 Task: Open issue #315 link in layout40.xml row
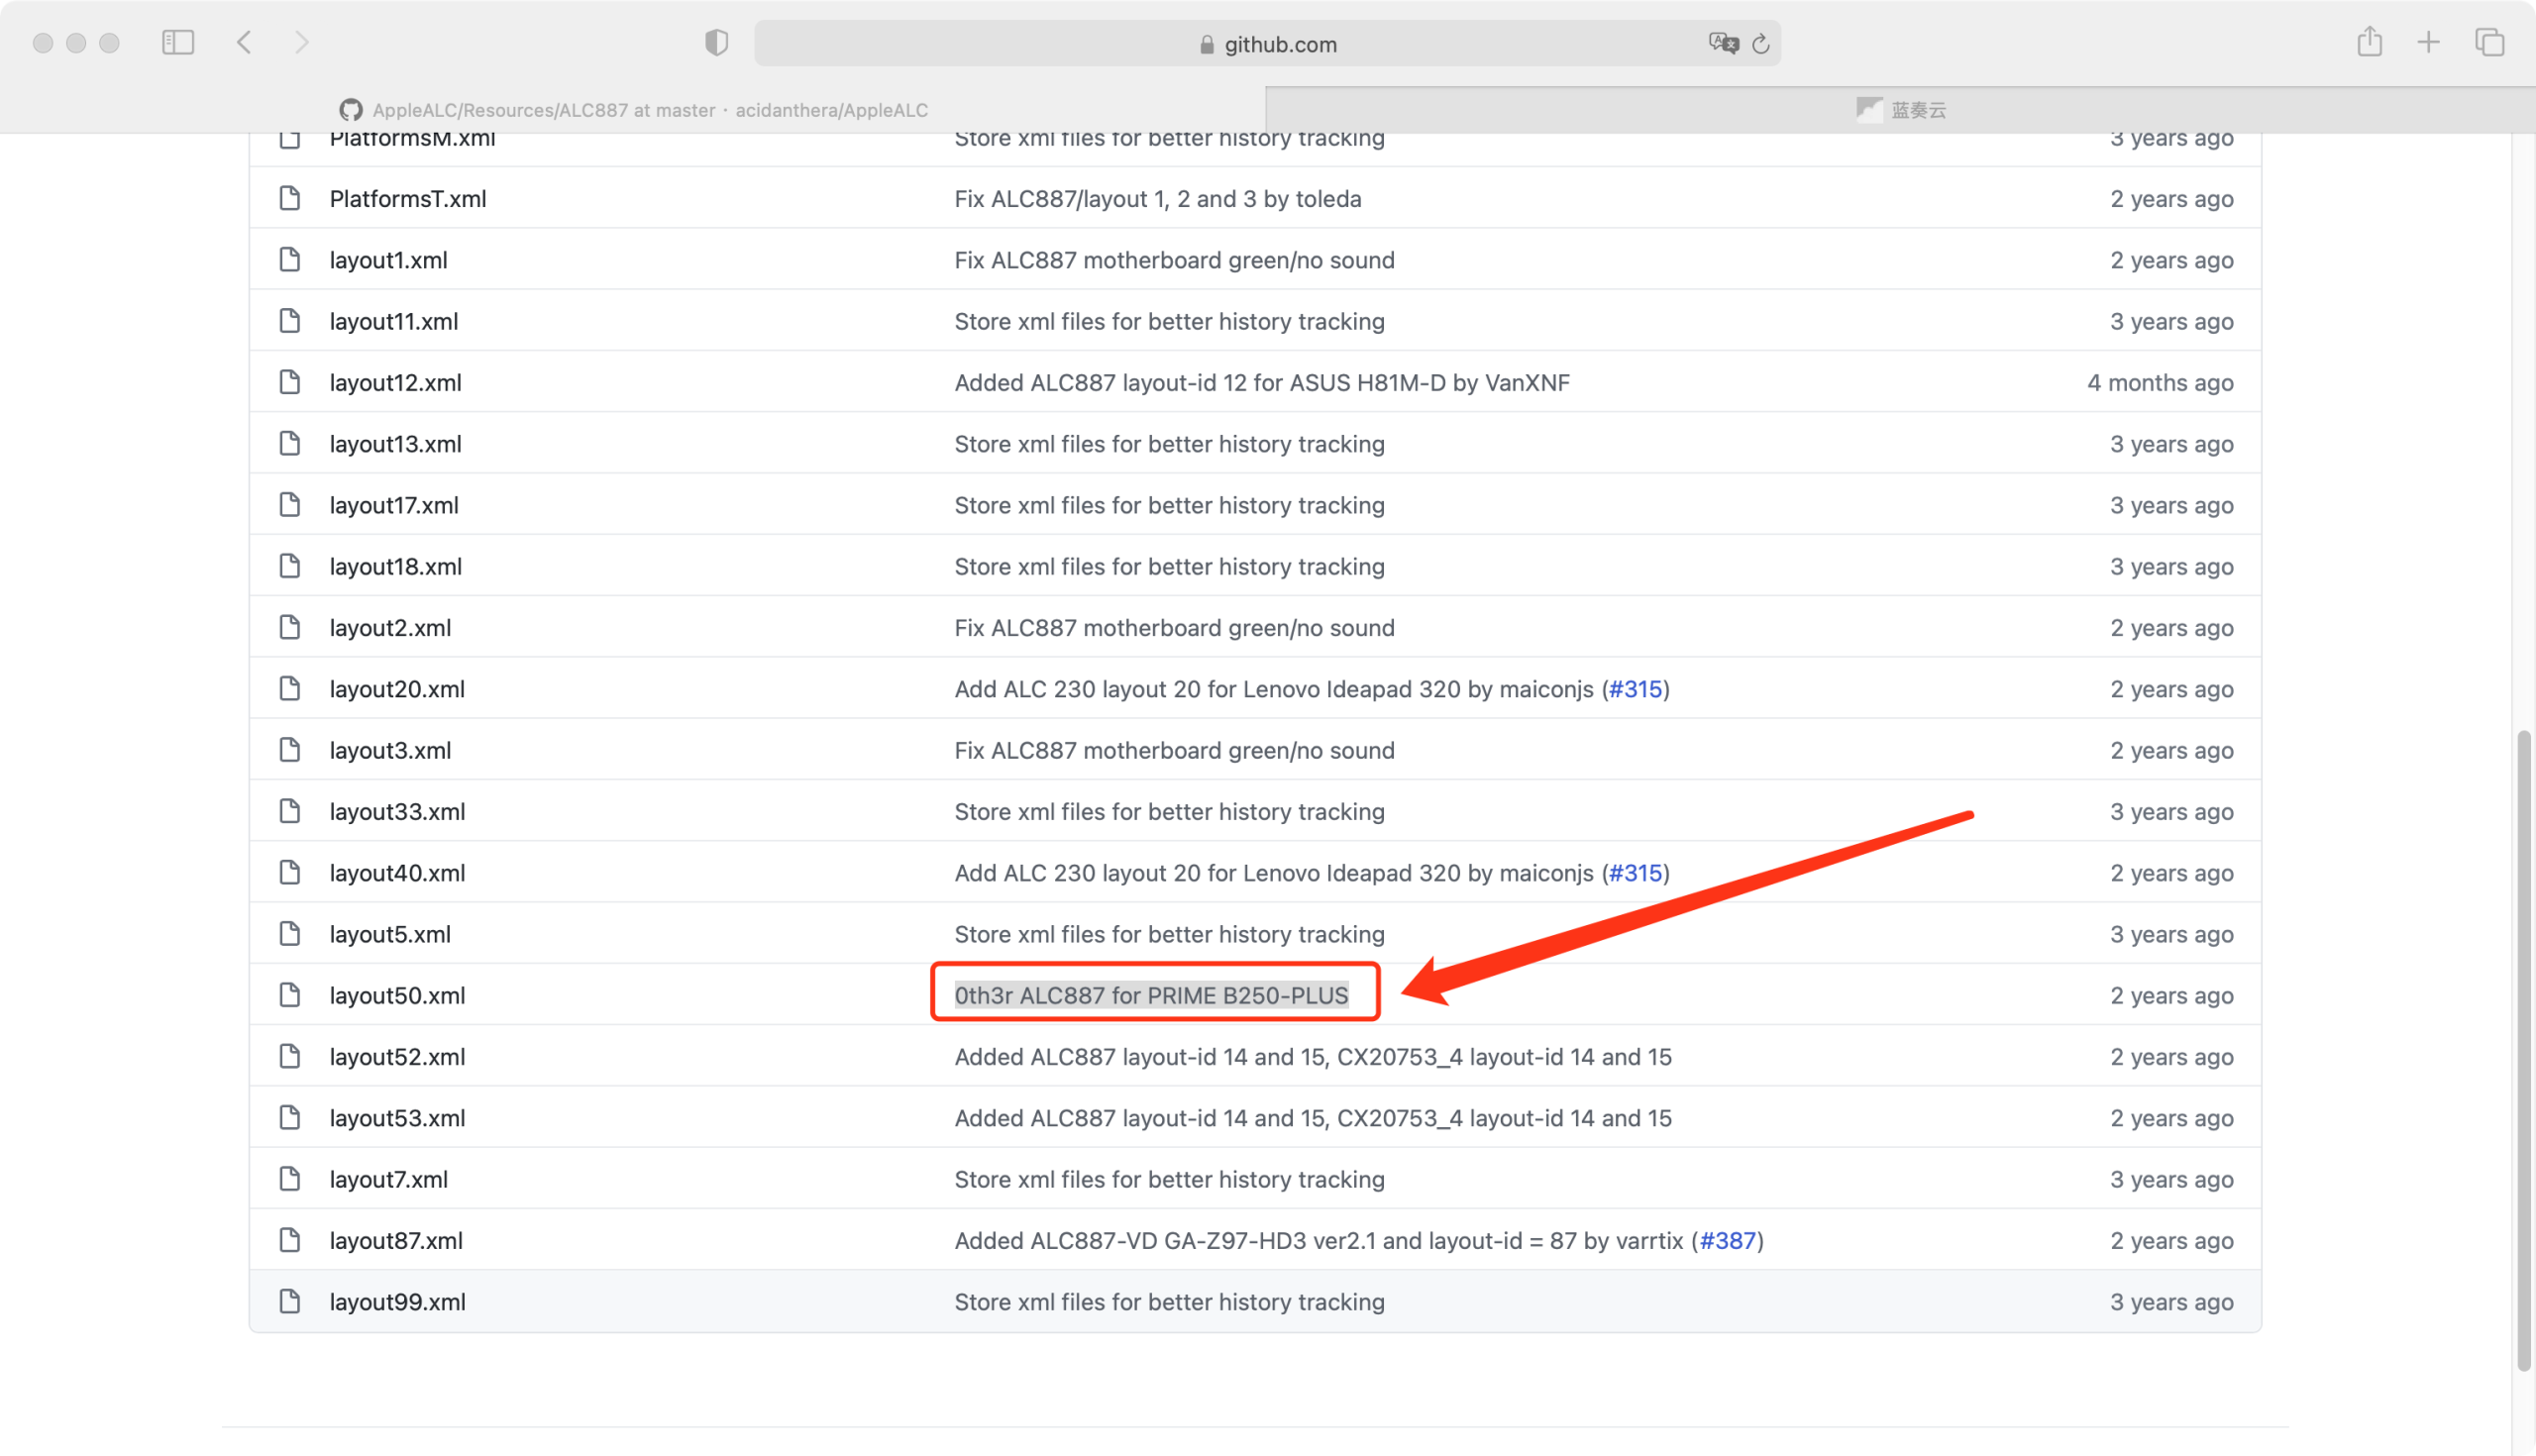point(1635,873)
